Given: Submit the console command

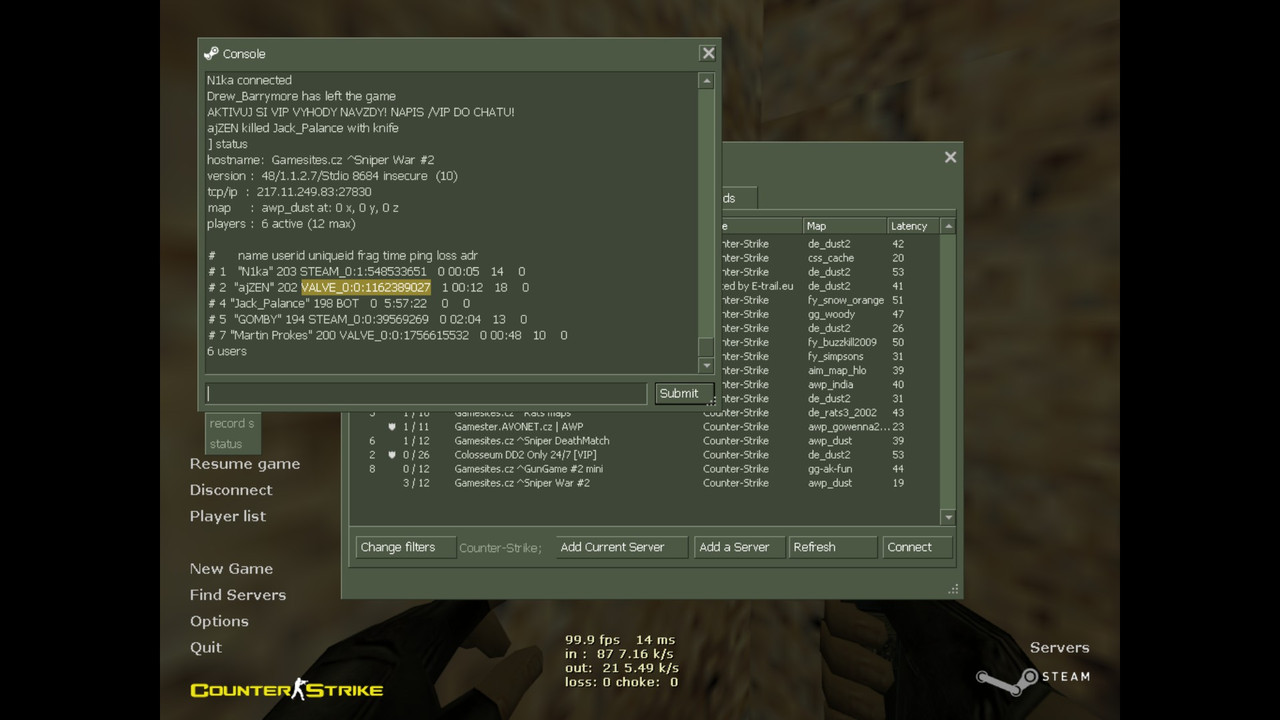Looking at the screenshot, I should (x=683, y=393).
